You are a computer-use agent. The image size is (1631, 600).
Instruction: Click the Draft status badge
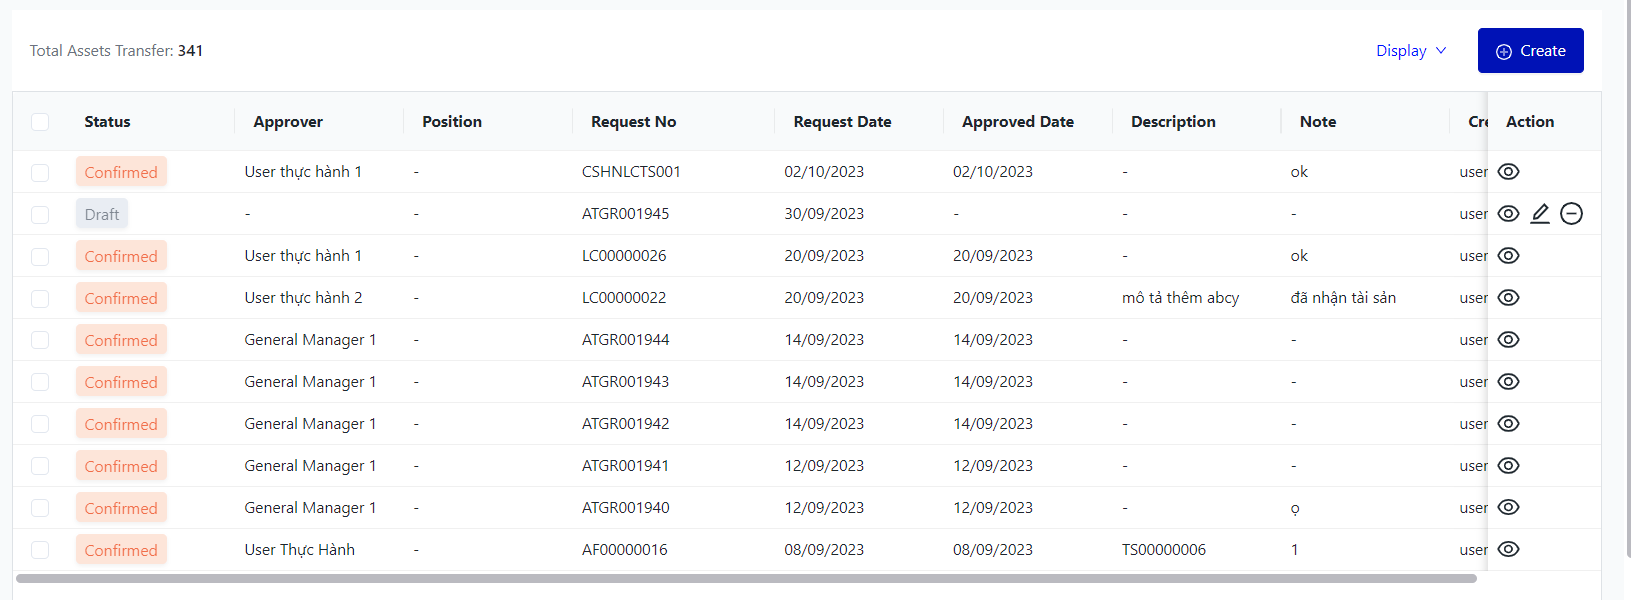pos(102,214)
